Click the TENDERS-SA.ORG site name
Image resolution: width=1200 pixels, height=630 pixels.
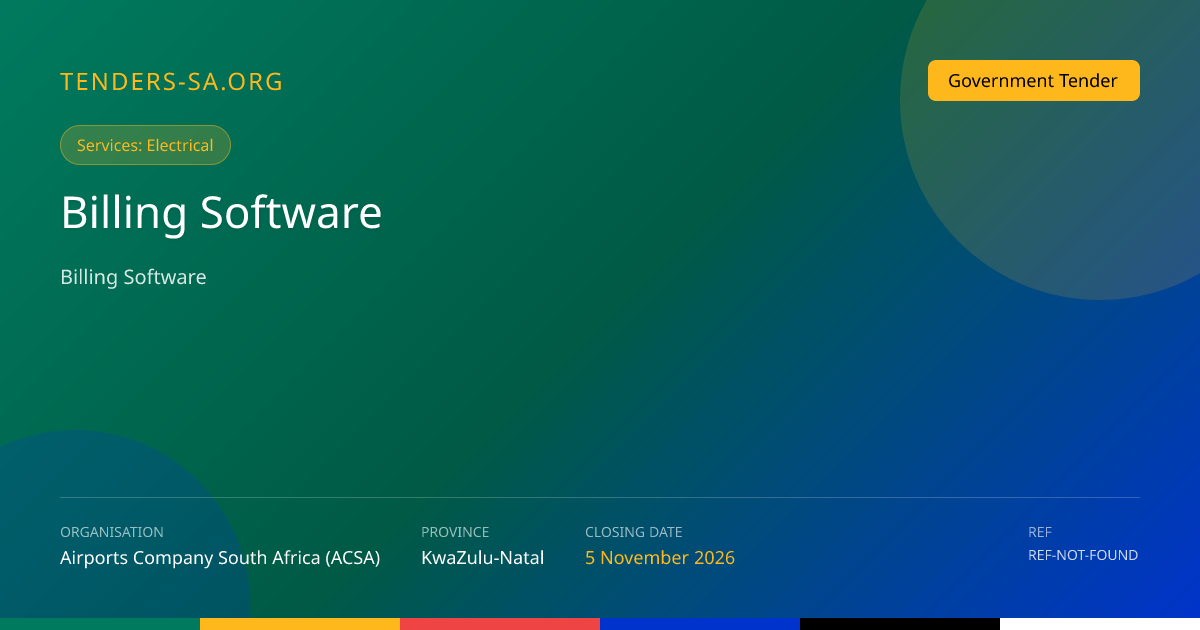point(172,82)
